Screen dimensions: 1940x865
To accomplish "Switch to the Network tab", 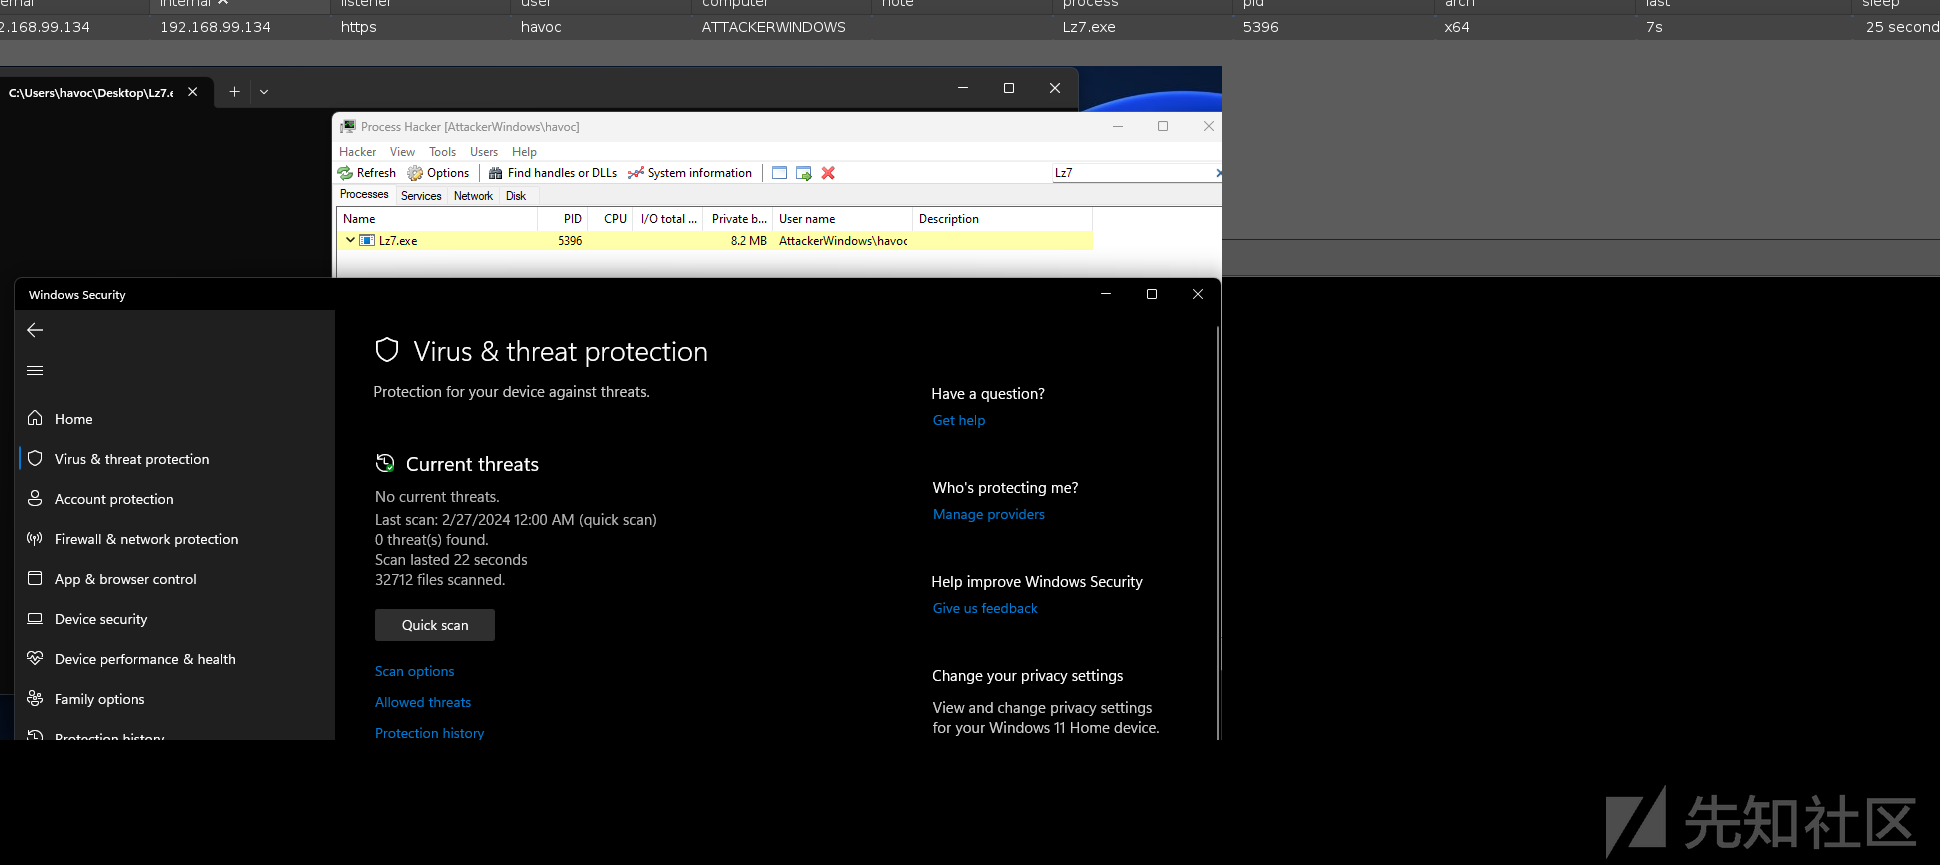I will pos(473,196).
